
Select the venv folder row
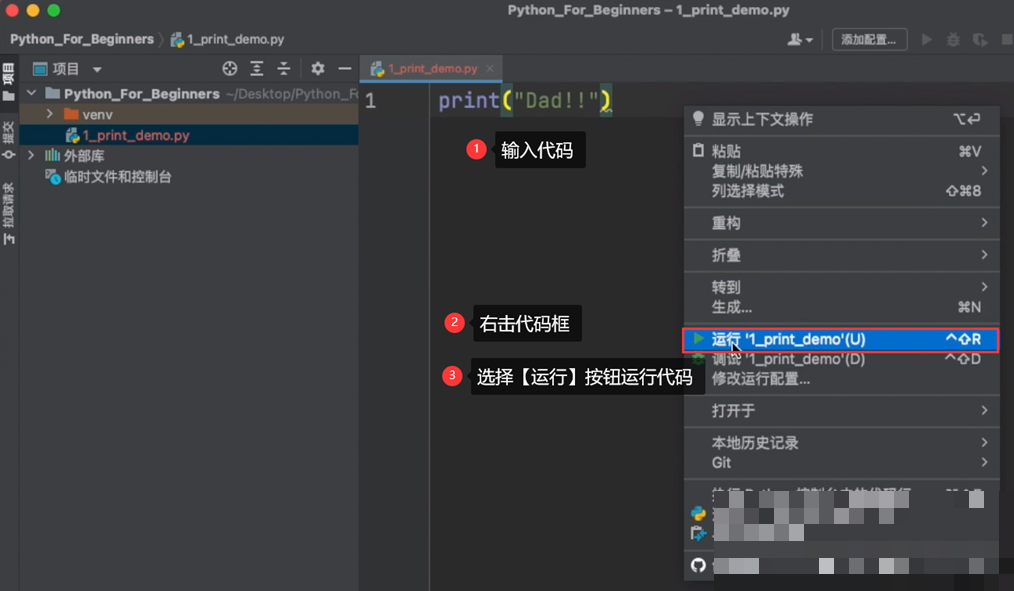pyautogui.click(x=189, y=114)
